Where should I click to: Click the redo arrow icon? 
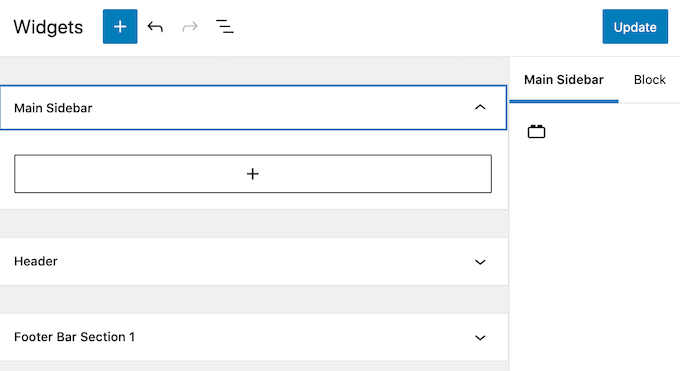pyautogui.click(x=190, y=27)
